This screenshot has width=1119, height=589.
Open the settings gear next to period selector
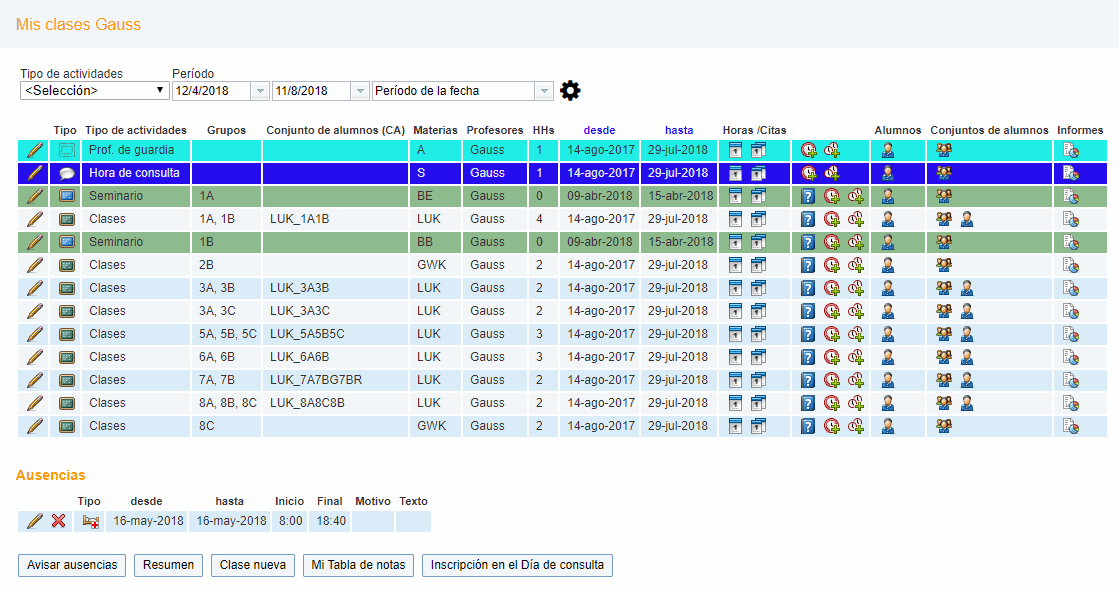click(570, 91)
